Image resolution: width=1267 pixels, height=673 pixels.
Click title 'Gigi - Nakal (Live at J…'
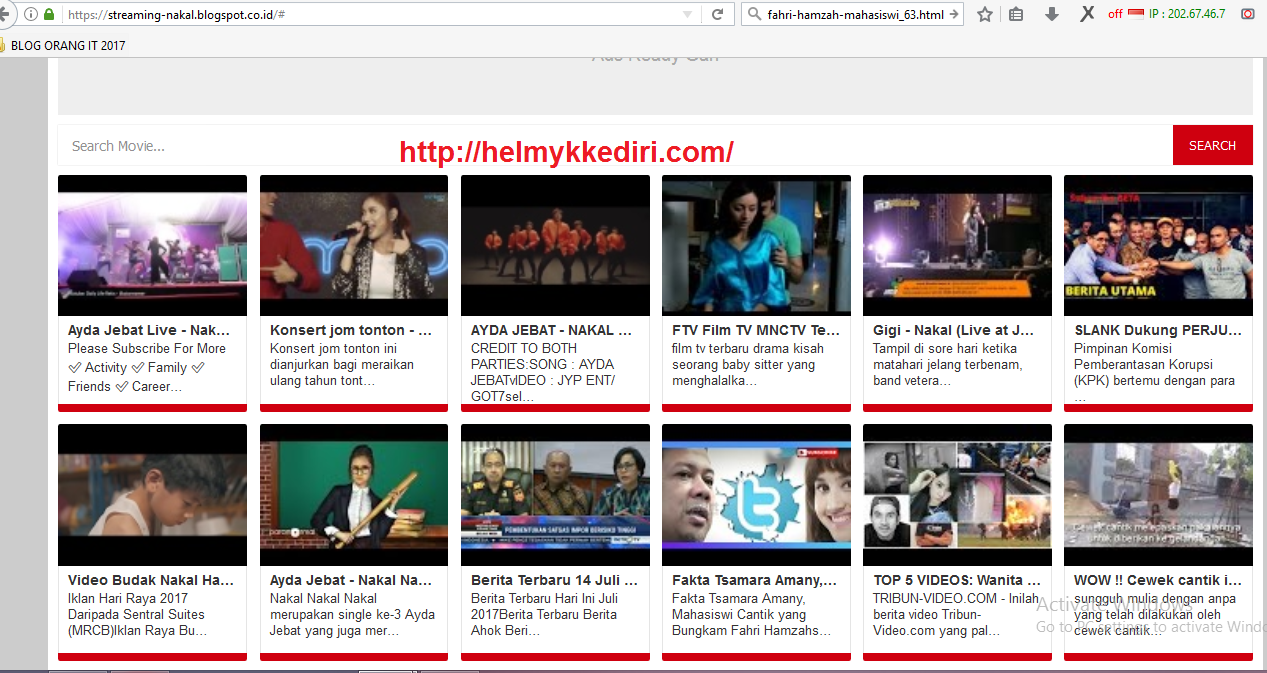(x=954, y=330)
